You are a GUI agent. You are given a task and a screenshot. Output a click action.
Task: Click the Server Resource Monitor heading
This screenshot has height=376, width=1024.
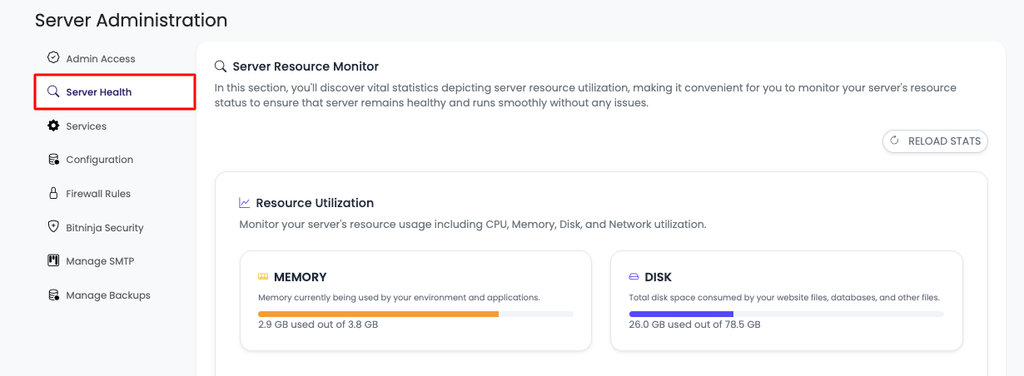306,67
